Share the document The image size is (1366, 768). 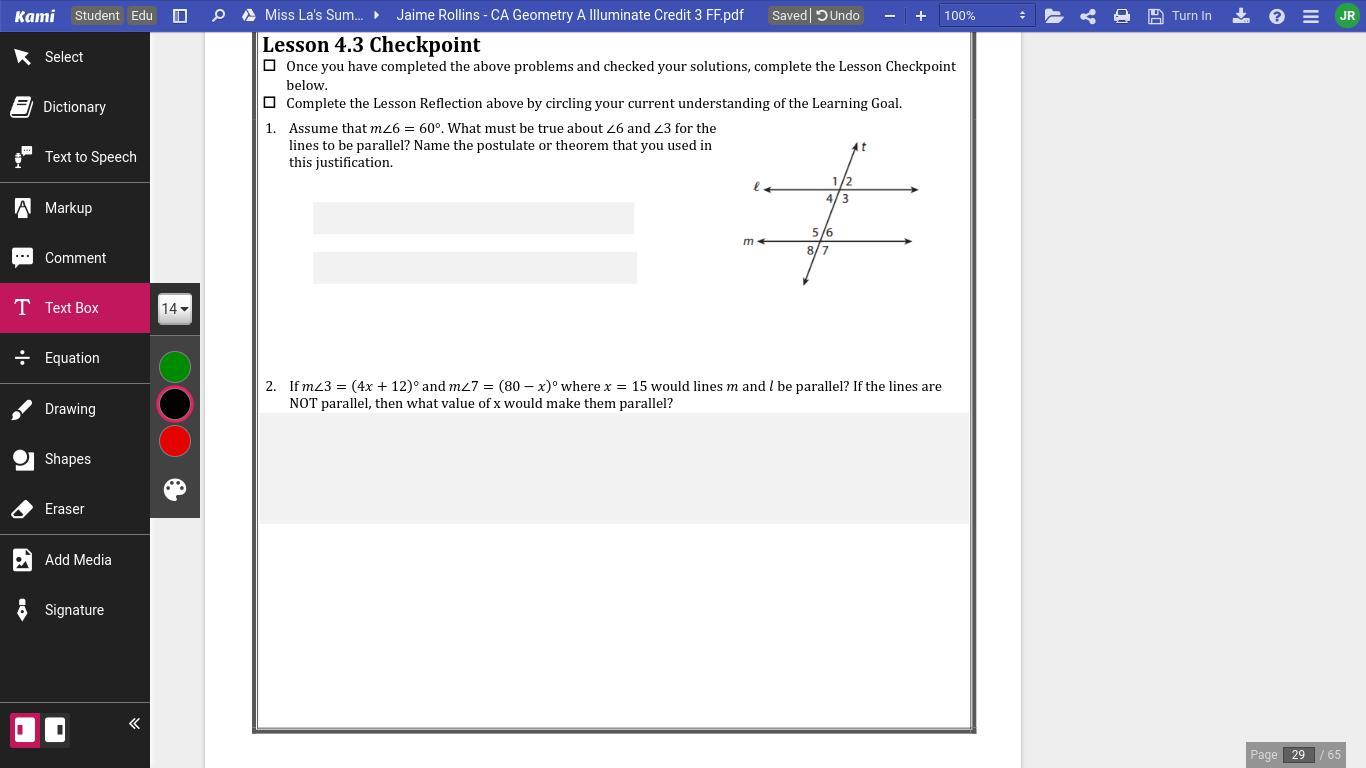pyautogui.click(x=1088, y=16)
